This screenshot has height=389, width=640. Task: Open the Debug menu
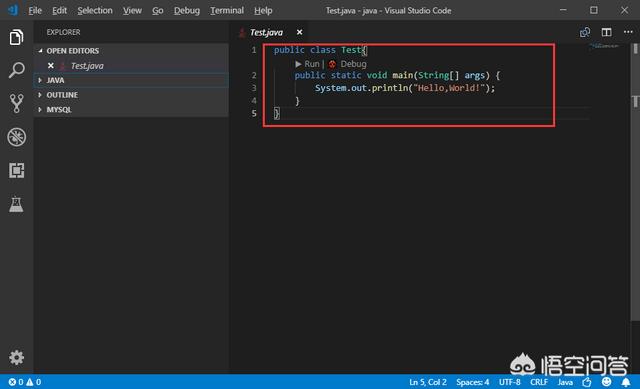pos(187,10)
